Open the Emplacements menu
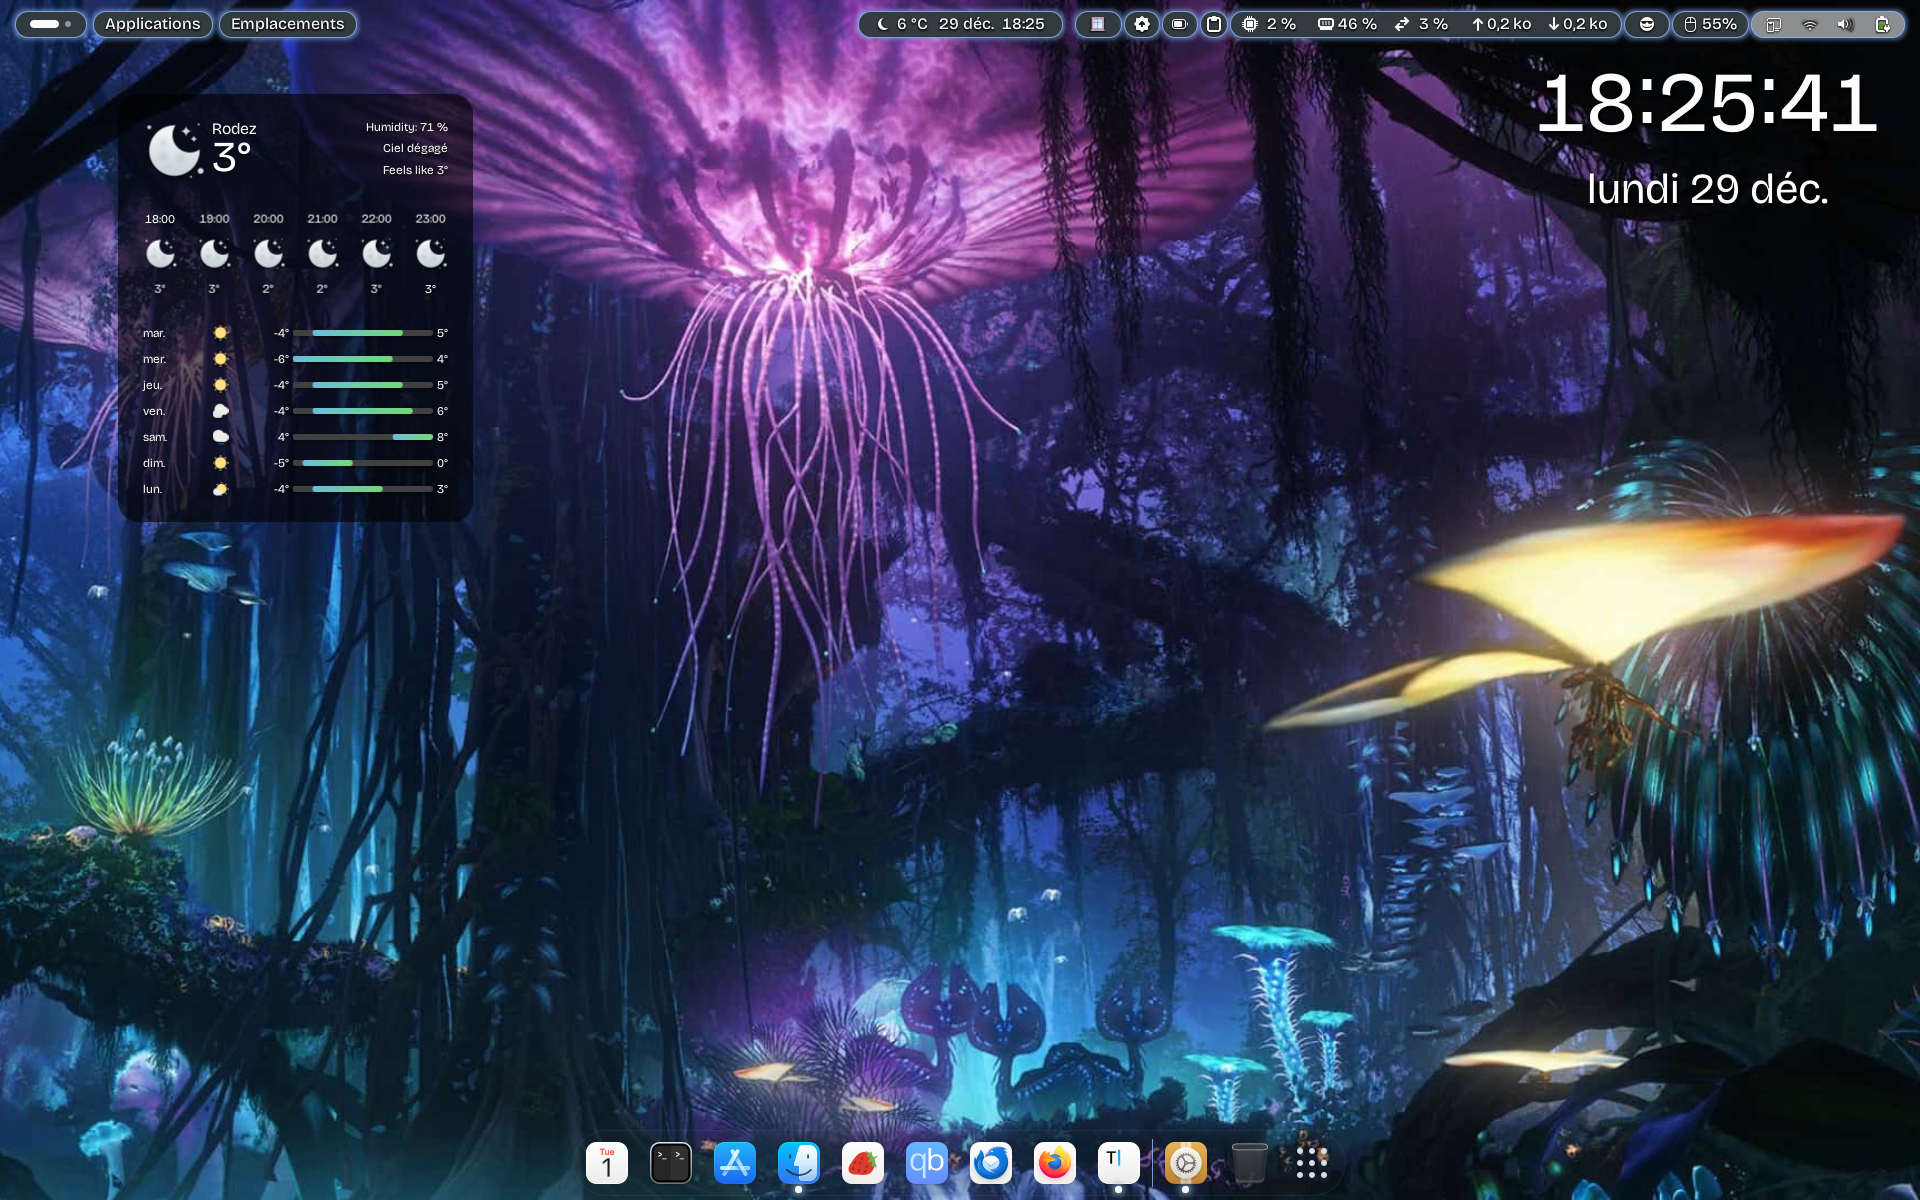The image size is (1920, 1200). click(x=287, y=24)
